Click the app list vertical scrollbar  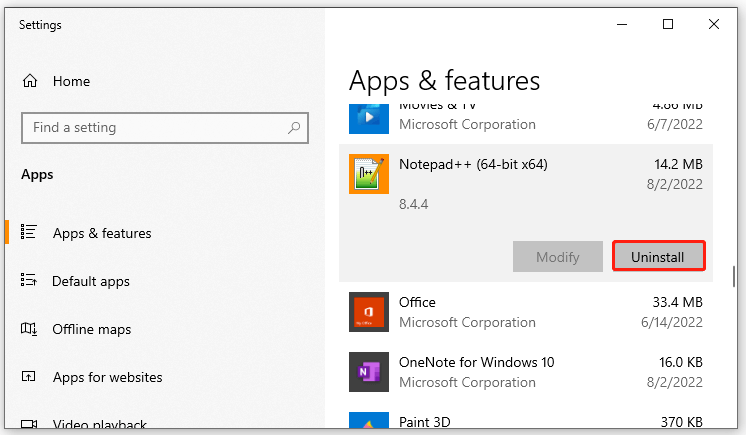coord(734,276)
